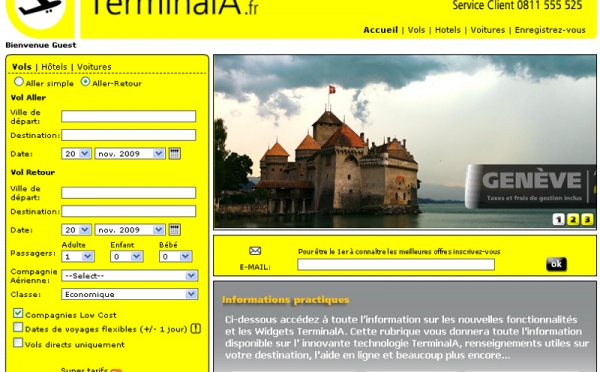Enable Vols directs uniquement checkbox
600x372 pixels.
18,342
